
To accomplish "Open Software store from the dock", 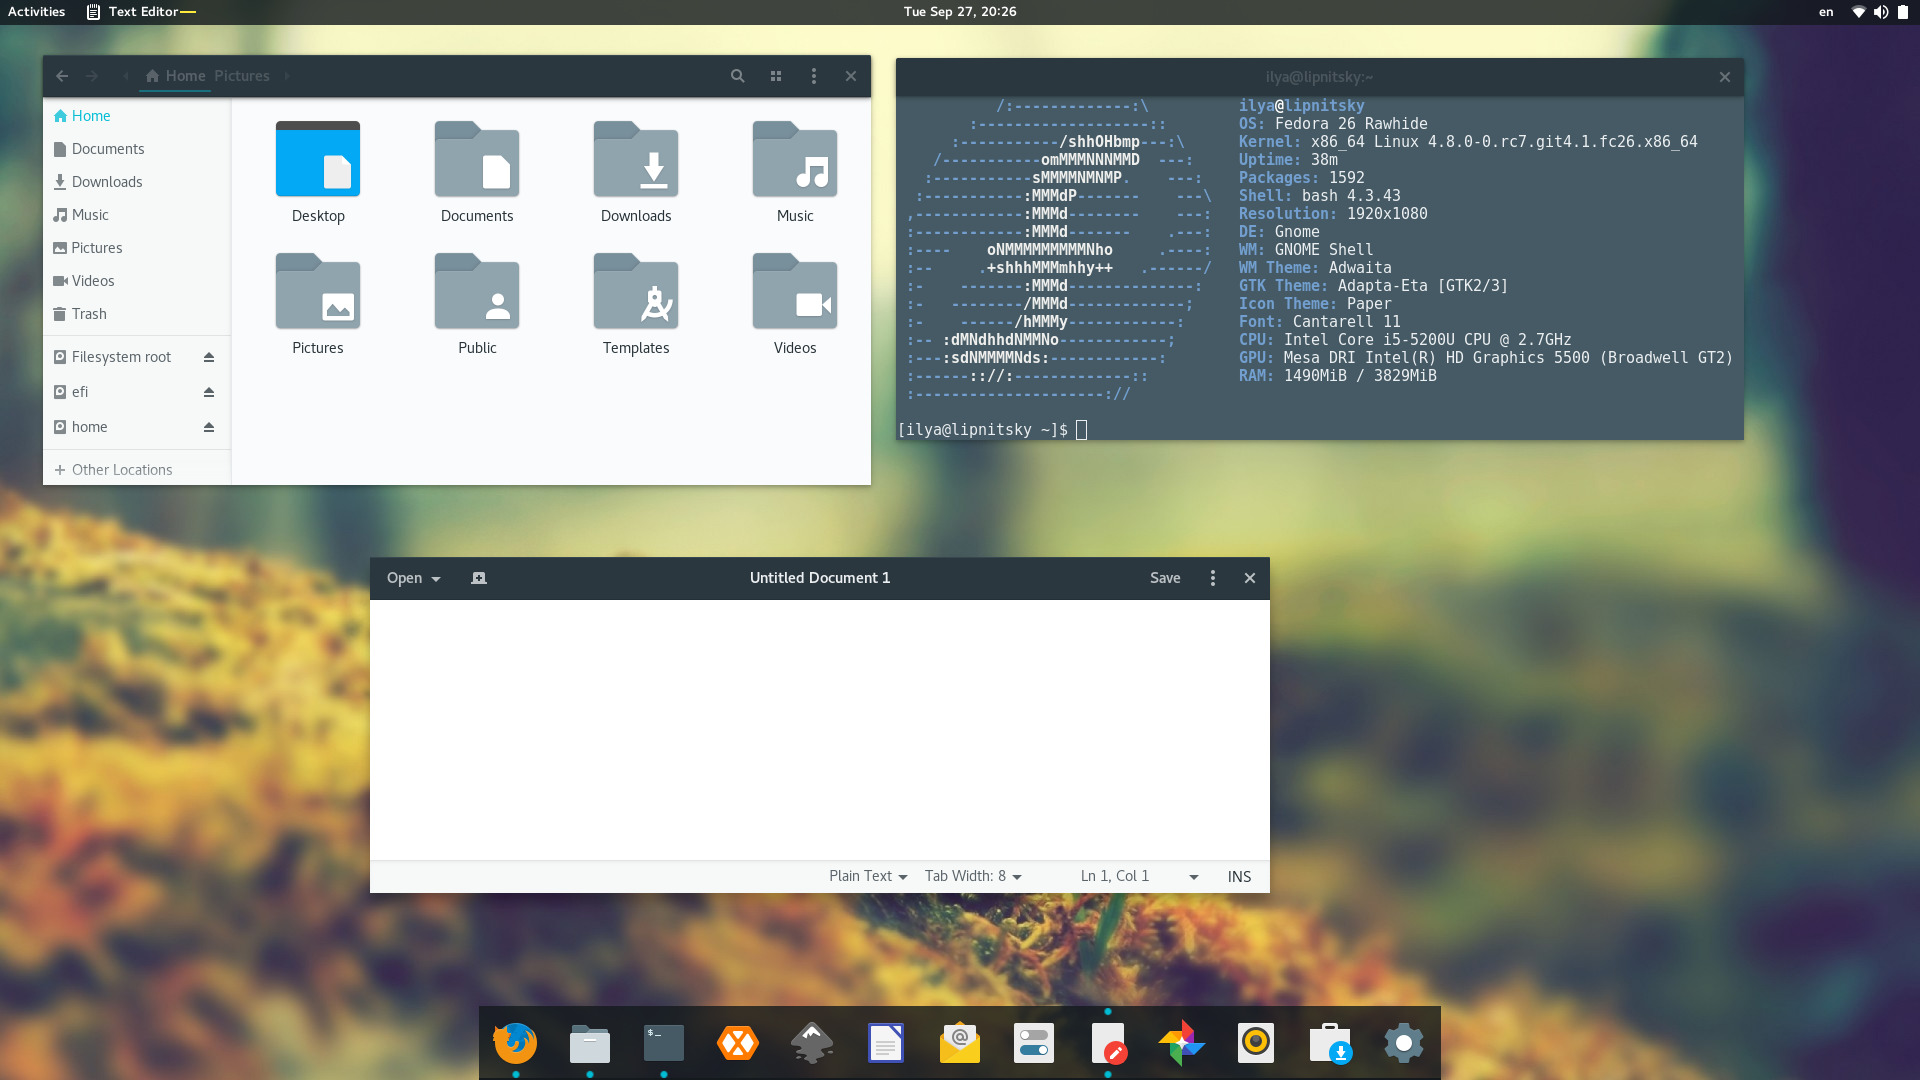I will pyautogui.click(x=1330, y=1043).
